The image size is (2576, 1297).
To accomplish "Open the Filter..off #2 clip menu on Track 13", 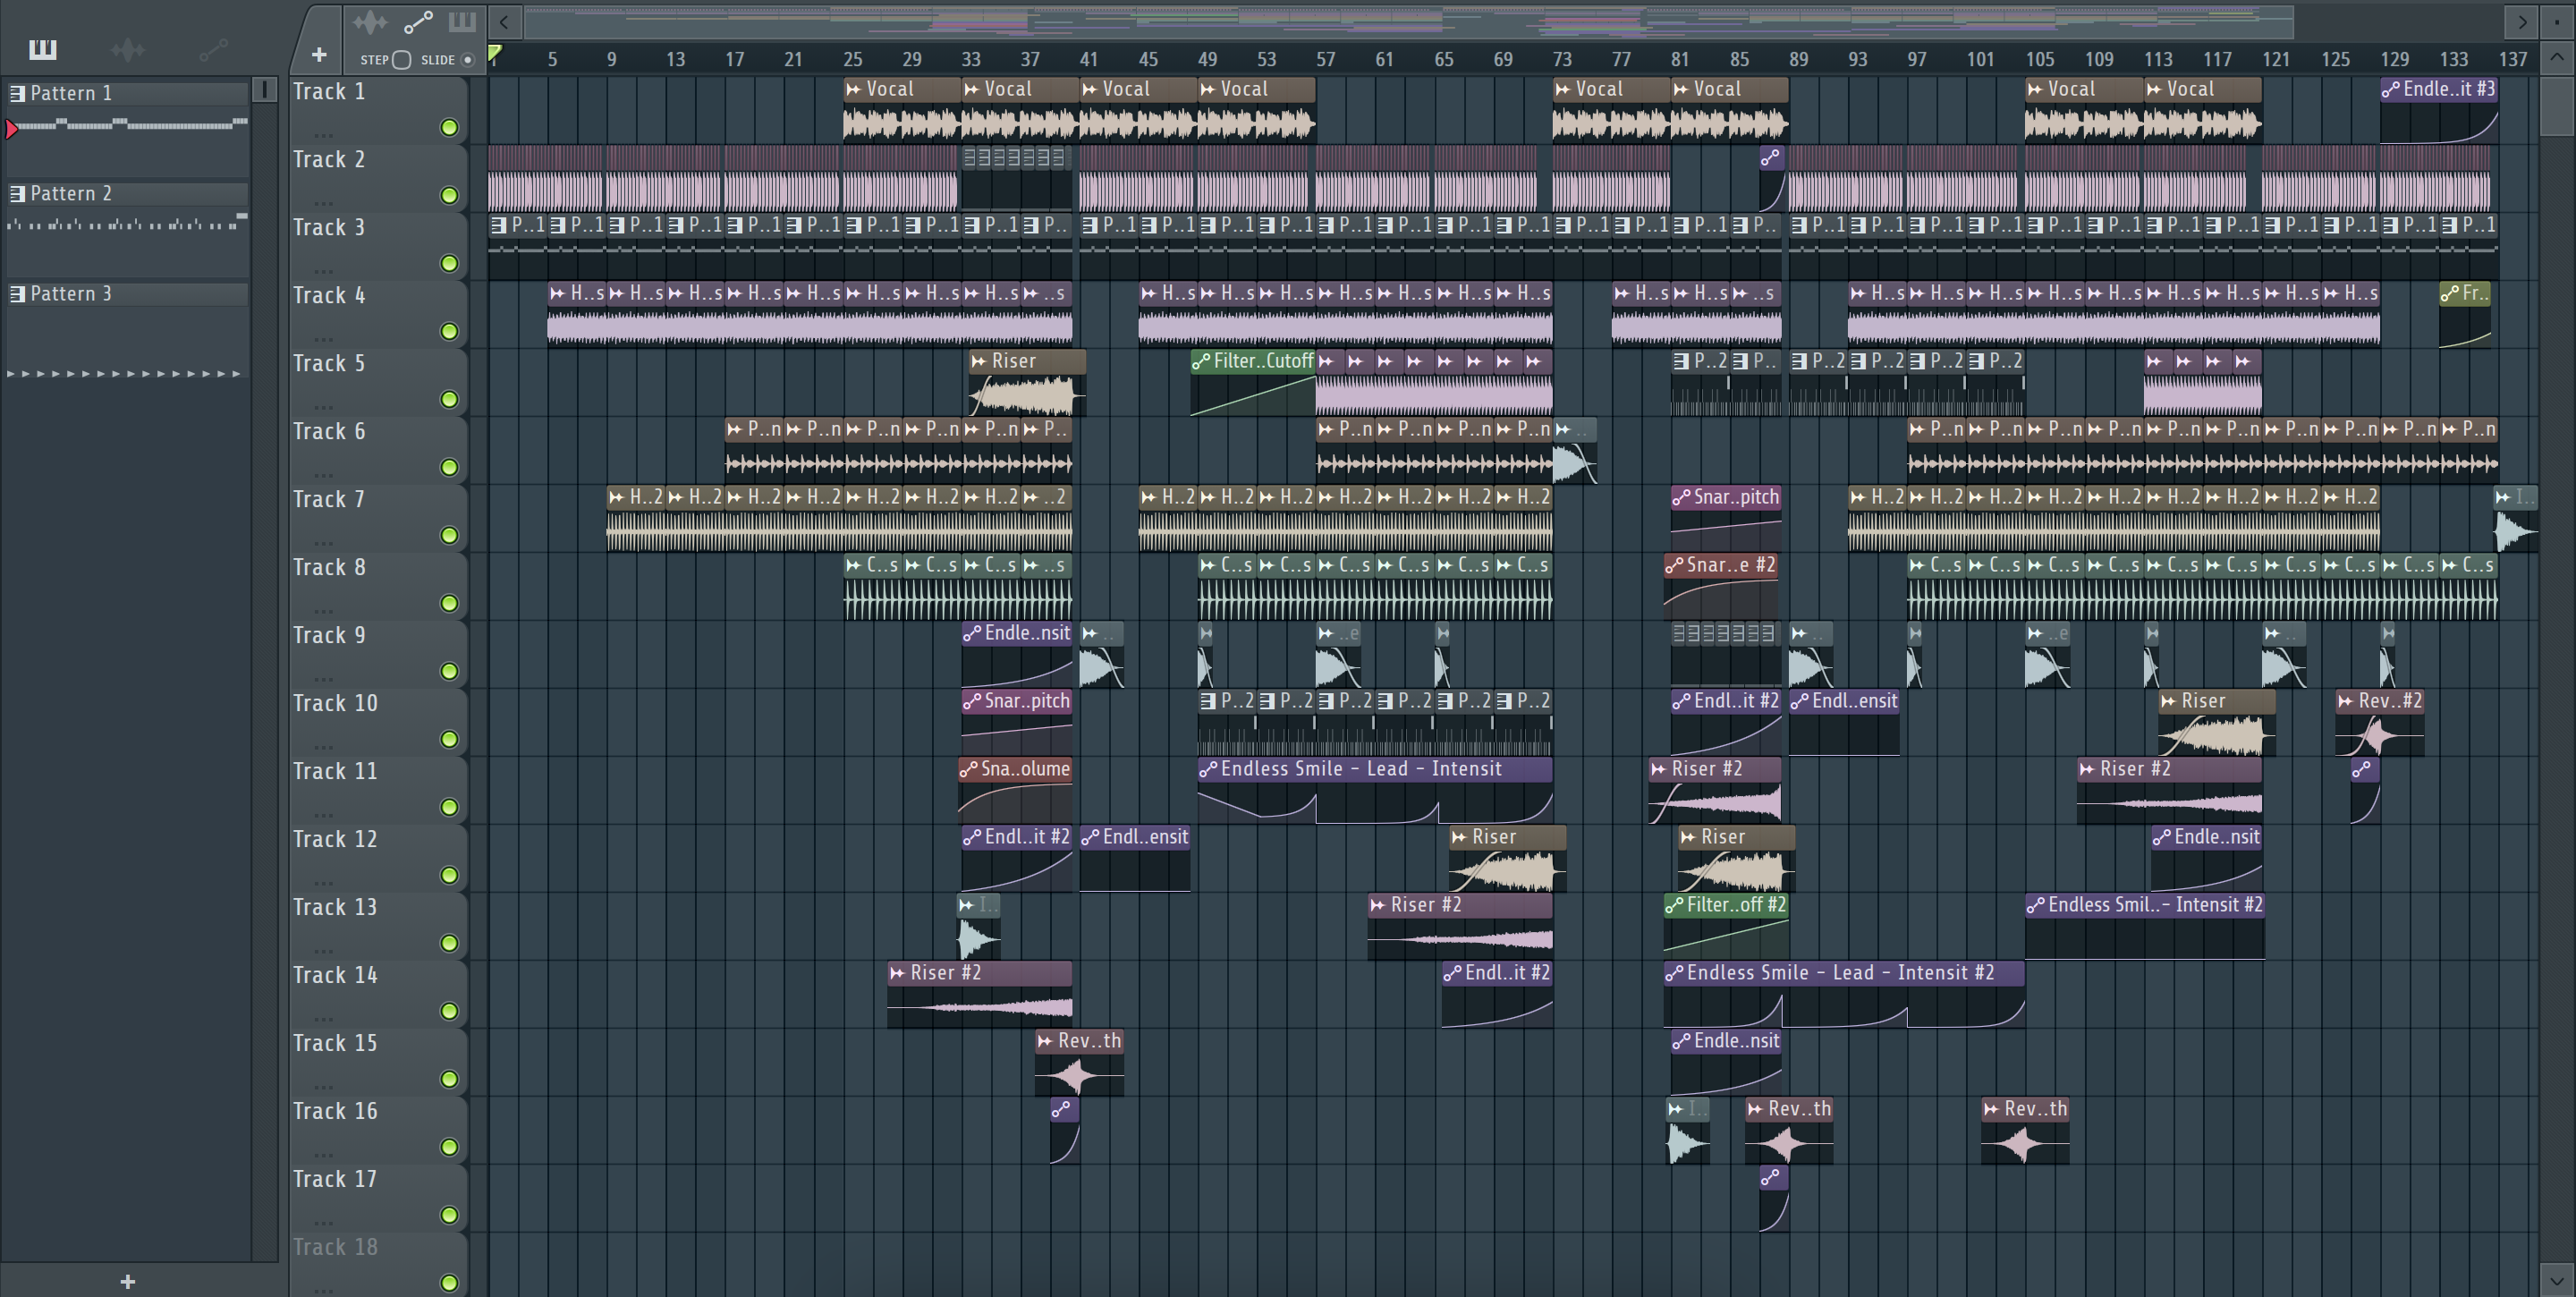I will (1674, 905).
